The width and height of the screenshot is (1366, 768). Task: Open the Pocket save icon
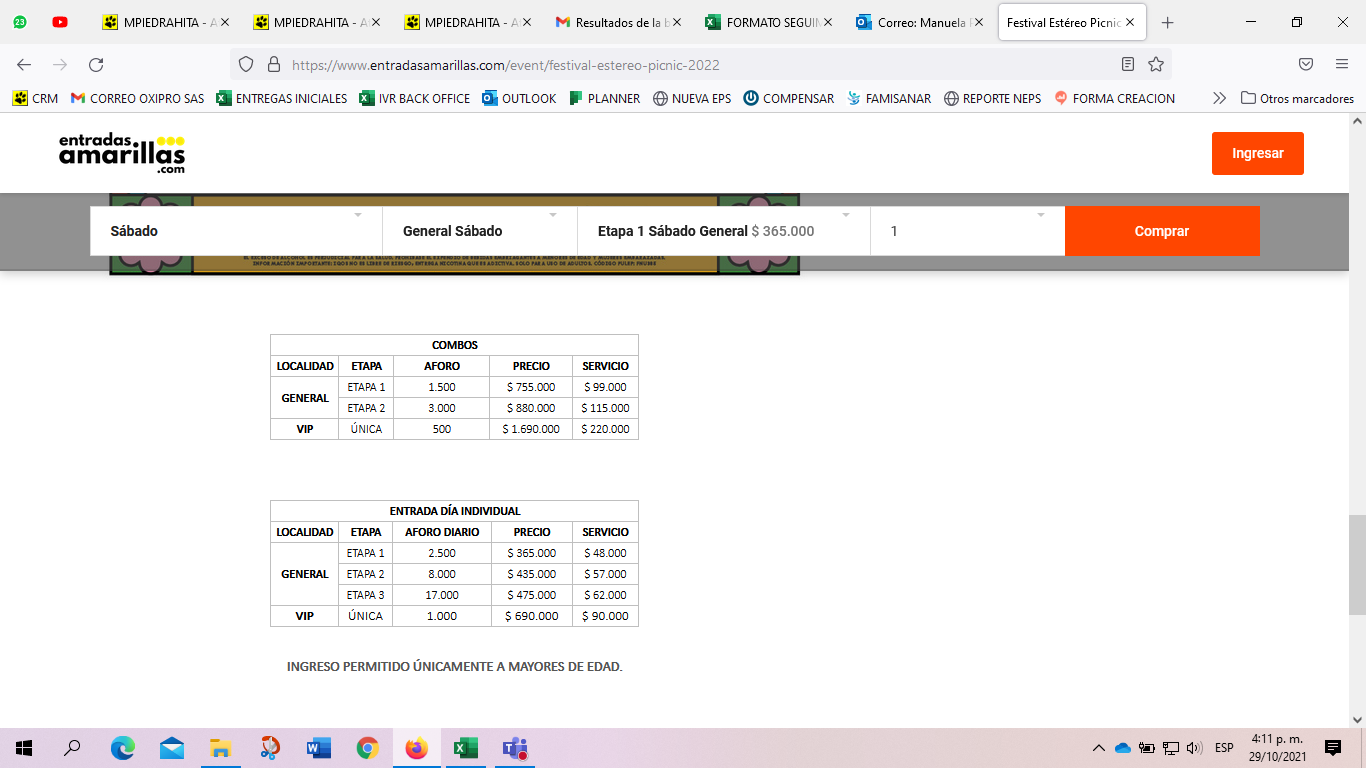[x=1306, y=64]
